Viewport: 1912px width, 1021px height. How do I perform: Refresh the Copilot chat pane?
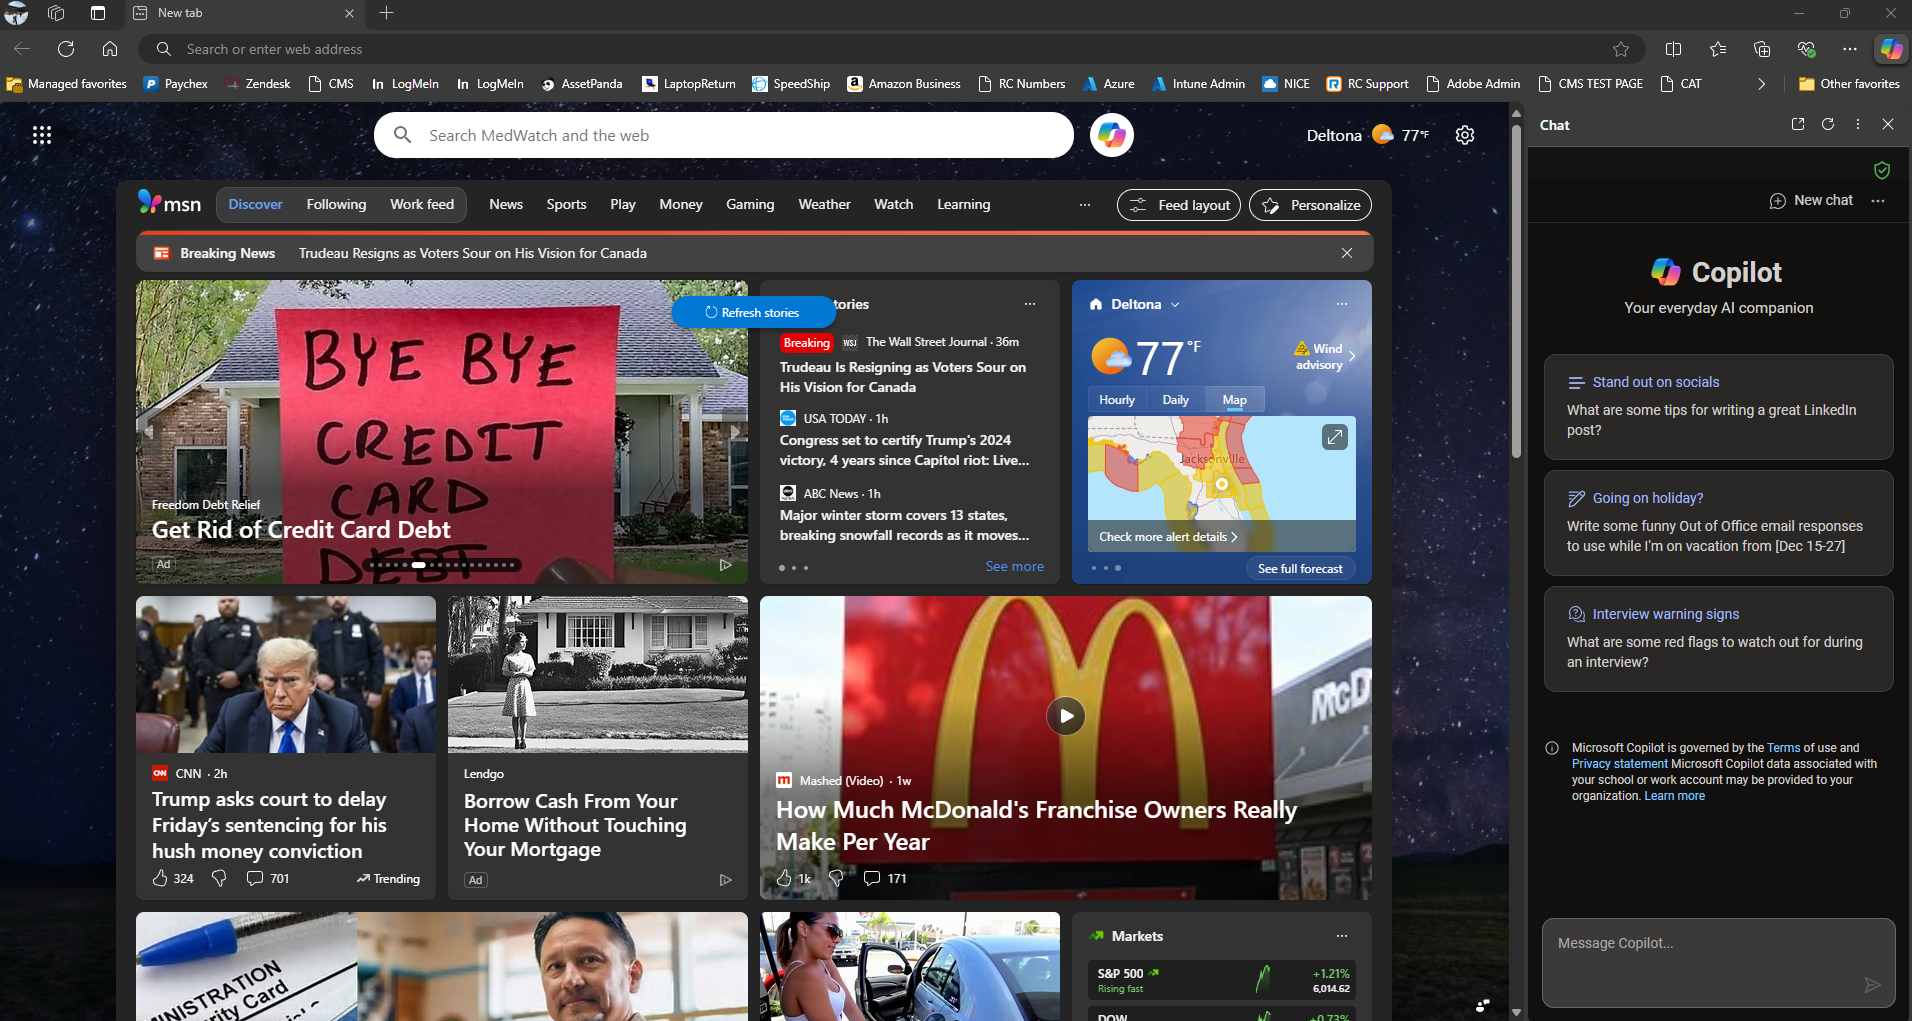point(1828,124)
